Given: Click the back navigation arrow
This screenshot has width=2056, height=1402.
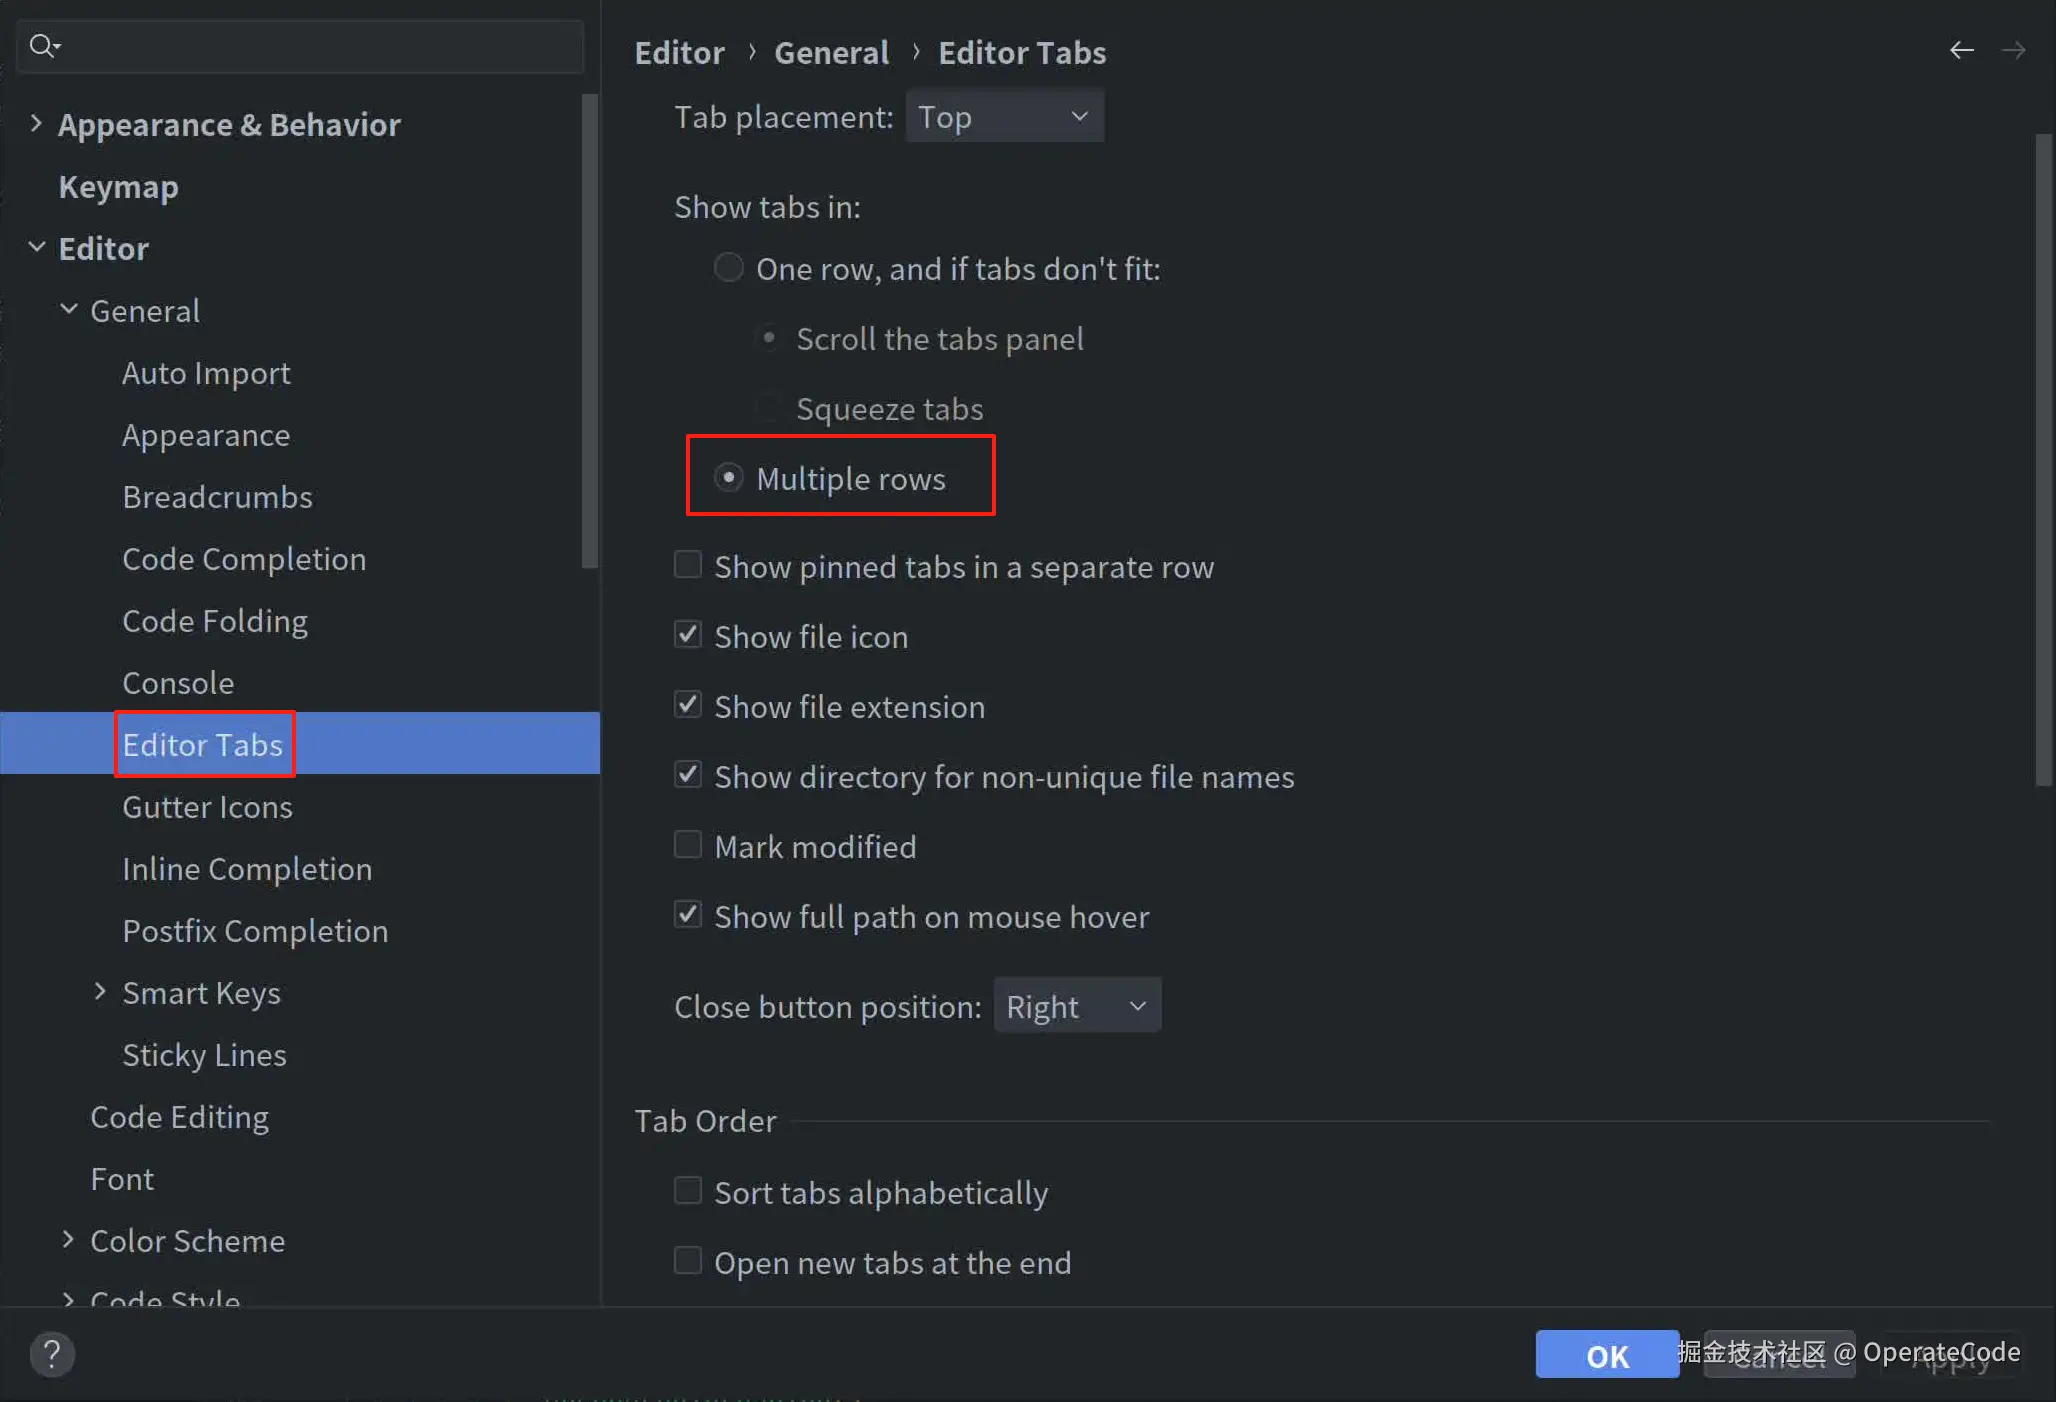Looking at the screenshot, I should (1961, 51).
